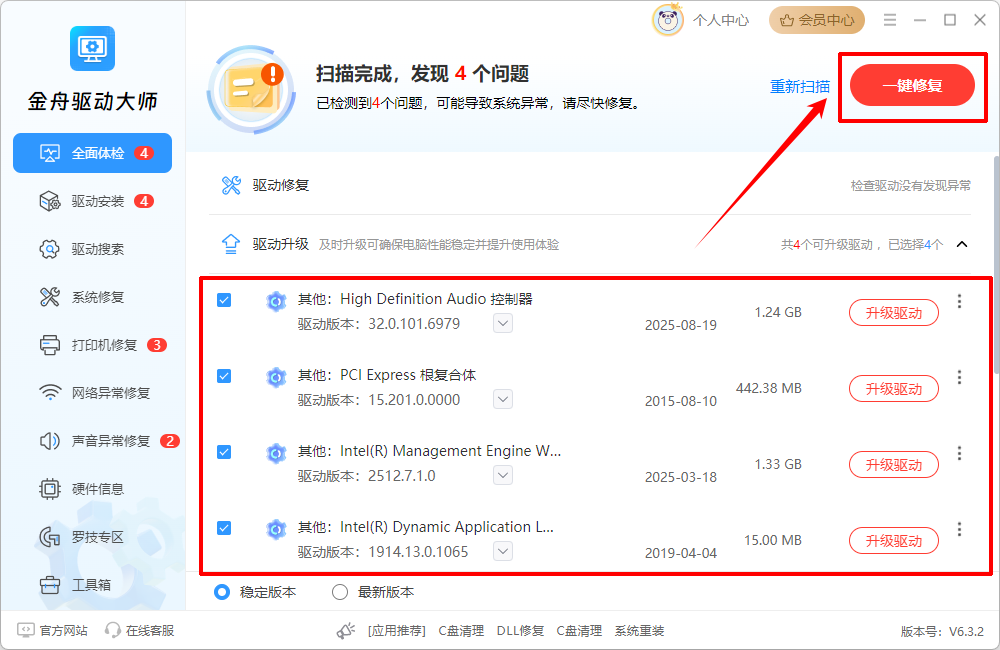Click the 驱动升级 upload arrow icon
The width and height of the screenshot is (1000, 650).
[231, 244]
